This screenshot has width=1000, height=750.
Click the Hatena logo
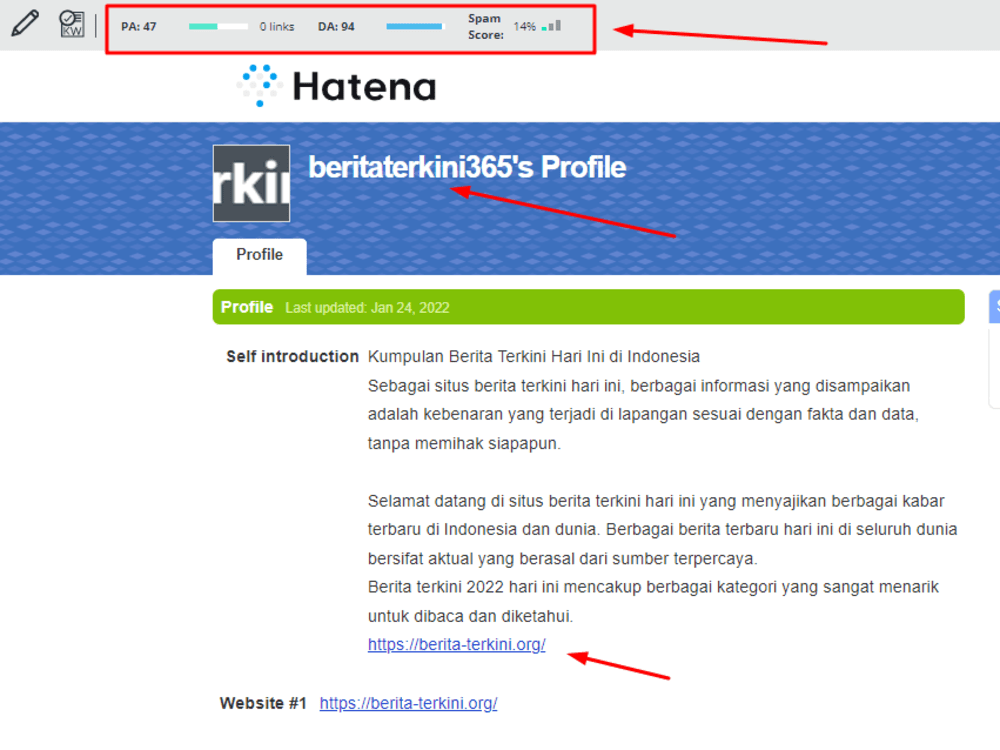pos(337,85)
